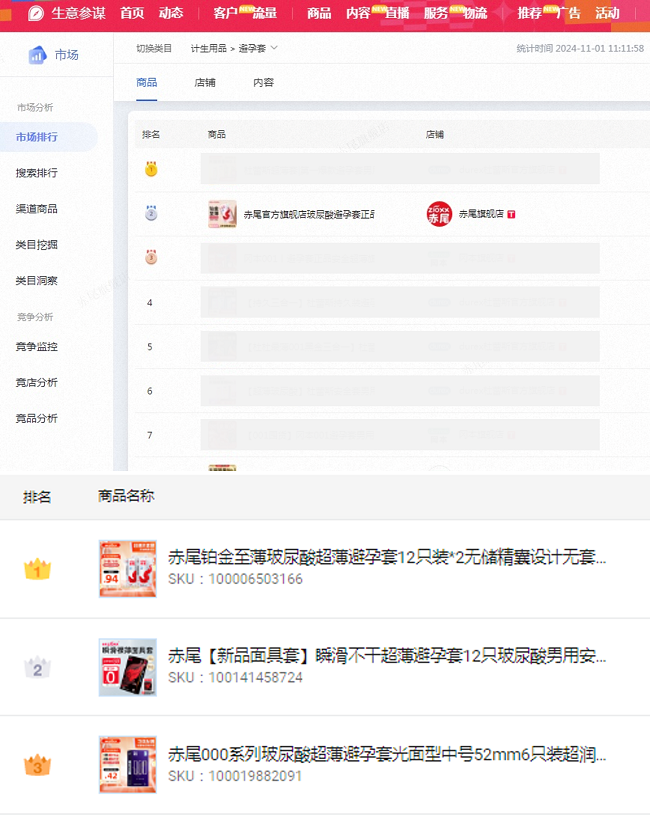Select 竞品分析 in the sidebar

tap(36, 418)
